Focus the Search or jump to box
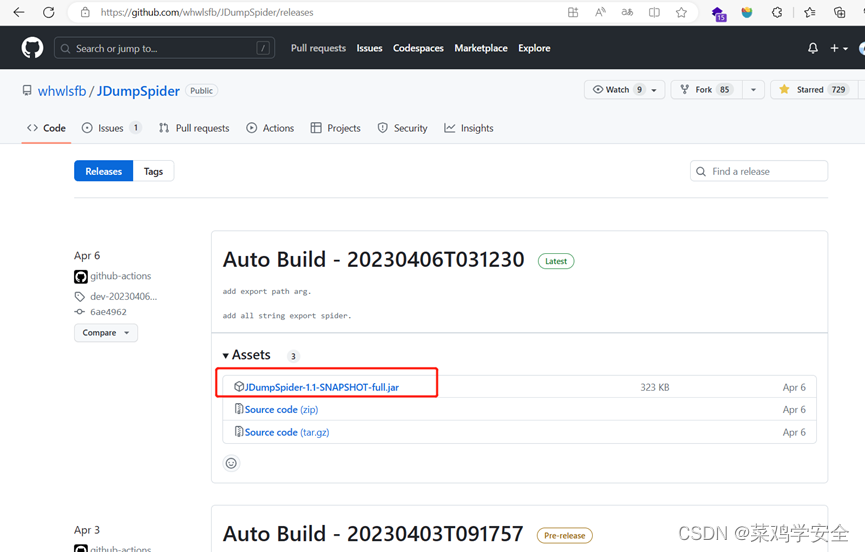865x552 pixels. pos(164,49)
